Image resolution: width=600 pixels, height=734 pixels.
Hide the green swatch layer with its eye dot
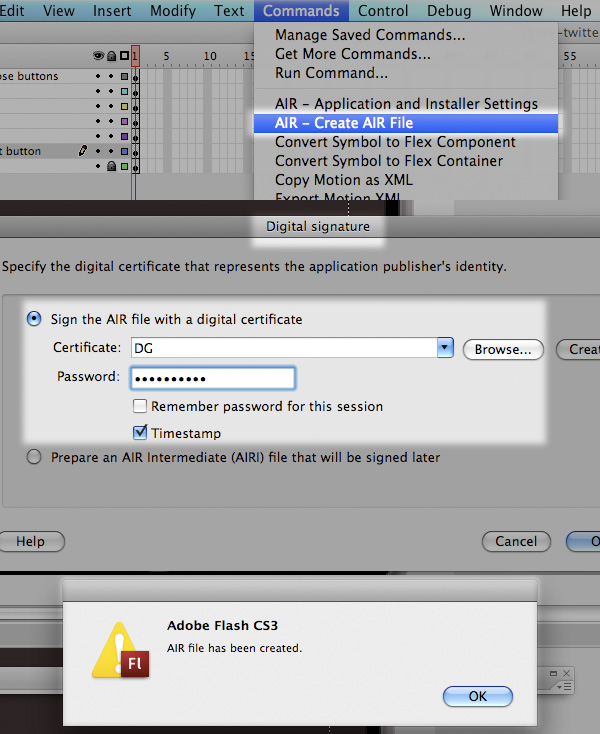tap(98, 166)
